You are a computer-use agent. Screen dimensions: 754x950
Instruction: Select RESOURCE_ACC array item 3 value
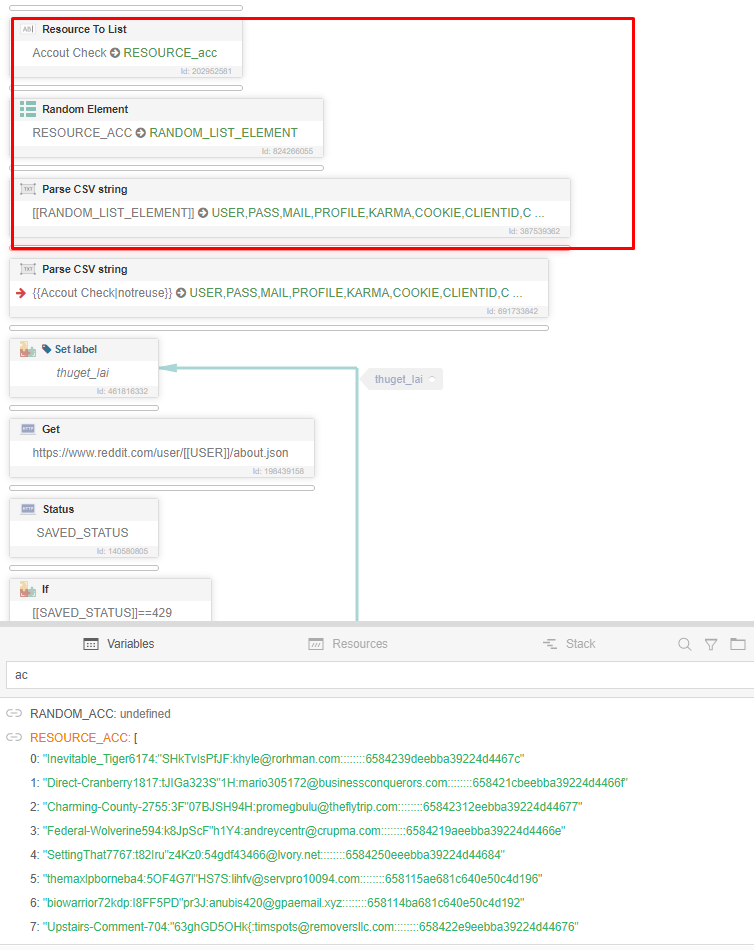(304, 831)
